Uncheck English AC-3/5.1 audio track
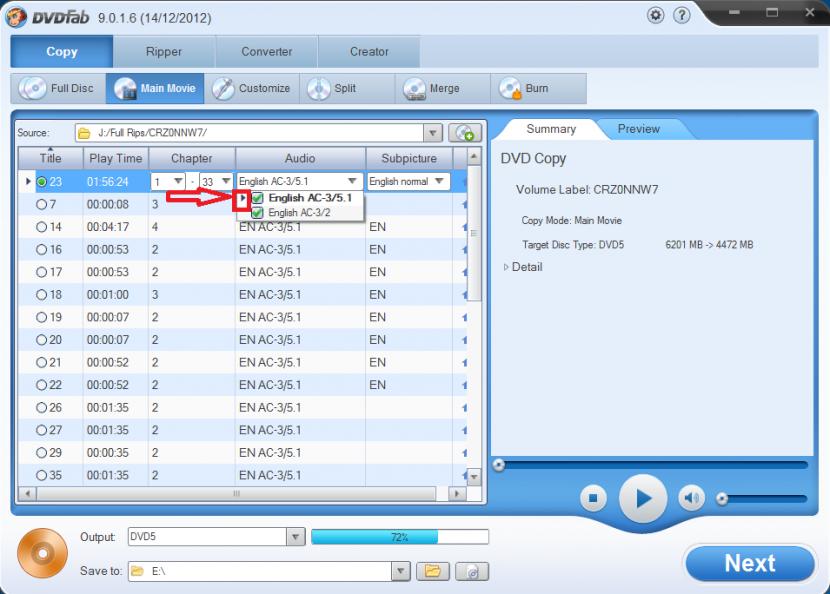The width and height of the screenshot is (830, 594). 258,199
